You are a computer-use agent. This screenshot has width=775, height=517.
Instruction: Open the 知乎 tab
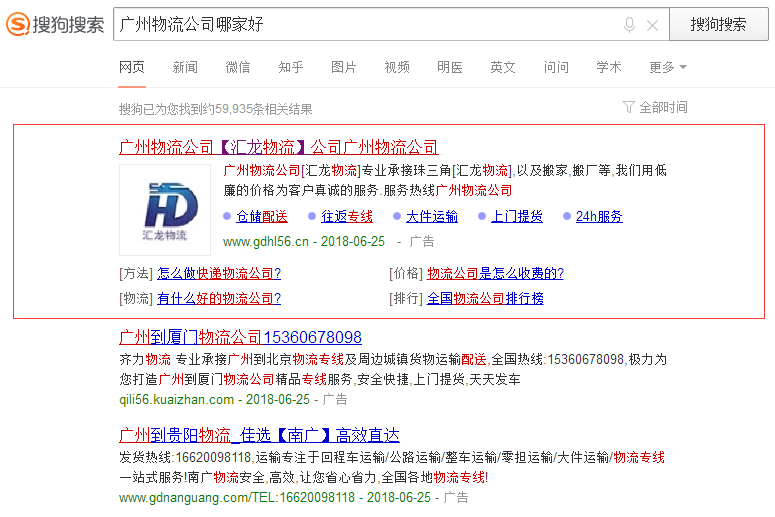tap(291, 67)
